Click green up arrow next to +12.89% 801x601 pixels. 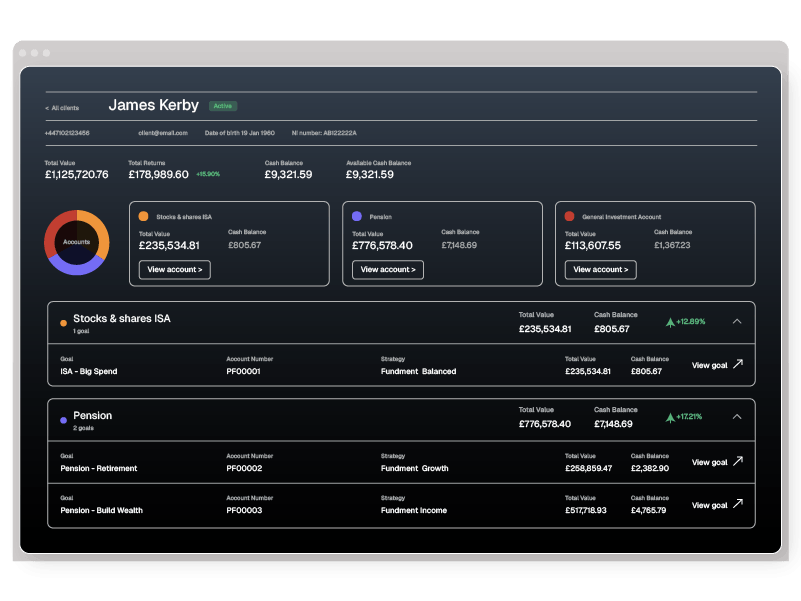(670, 322)
